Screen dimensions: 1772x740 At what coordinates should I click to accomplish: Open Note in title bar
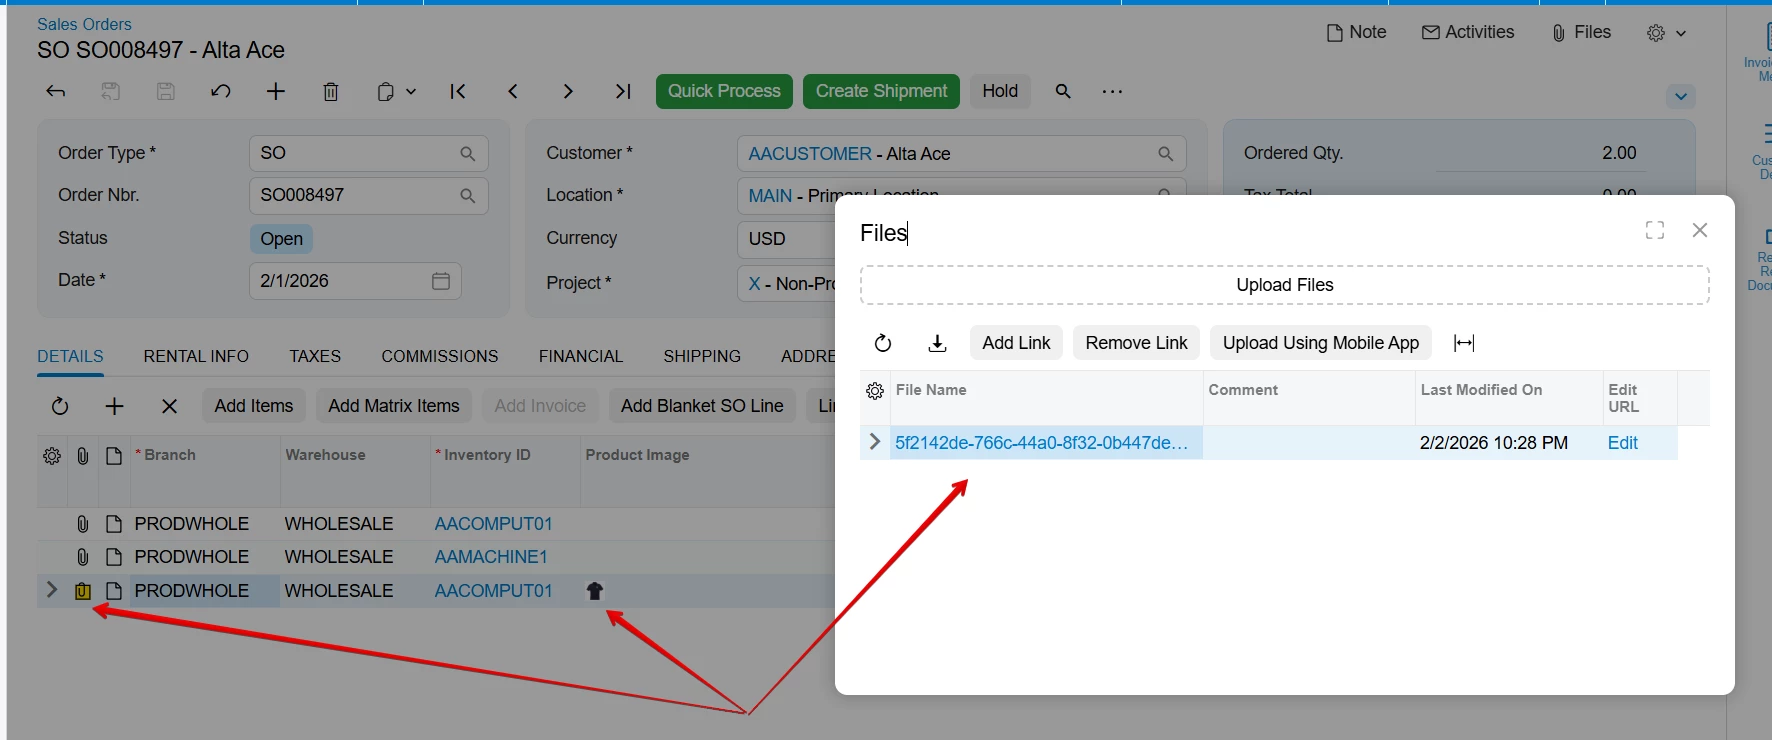click(1356, 32)
